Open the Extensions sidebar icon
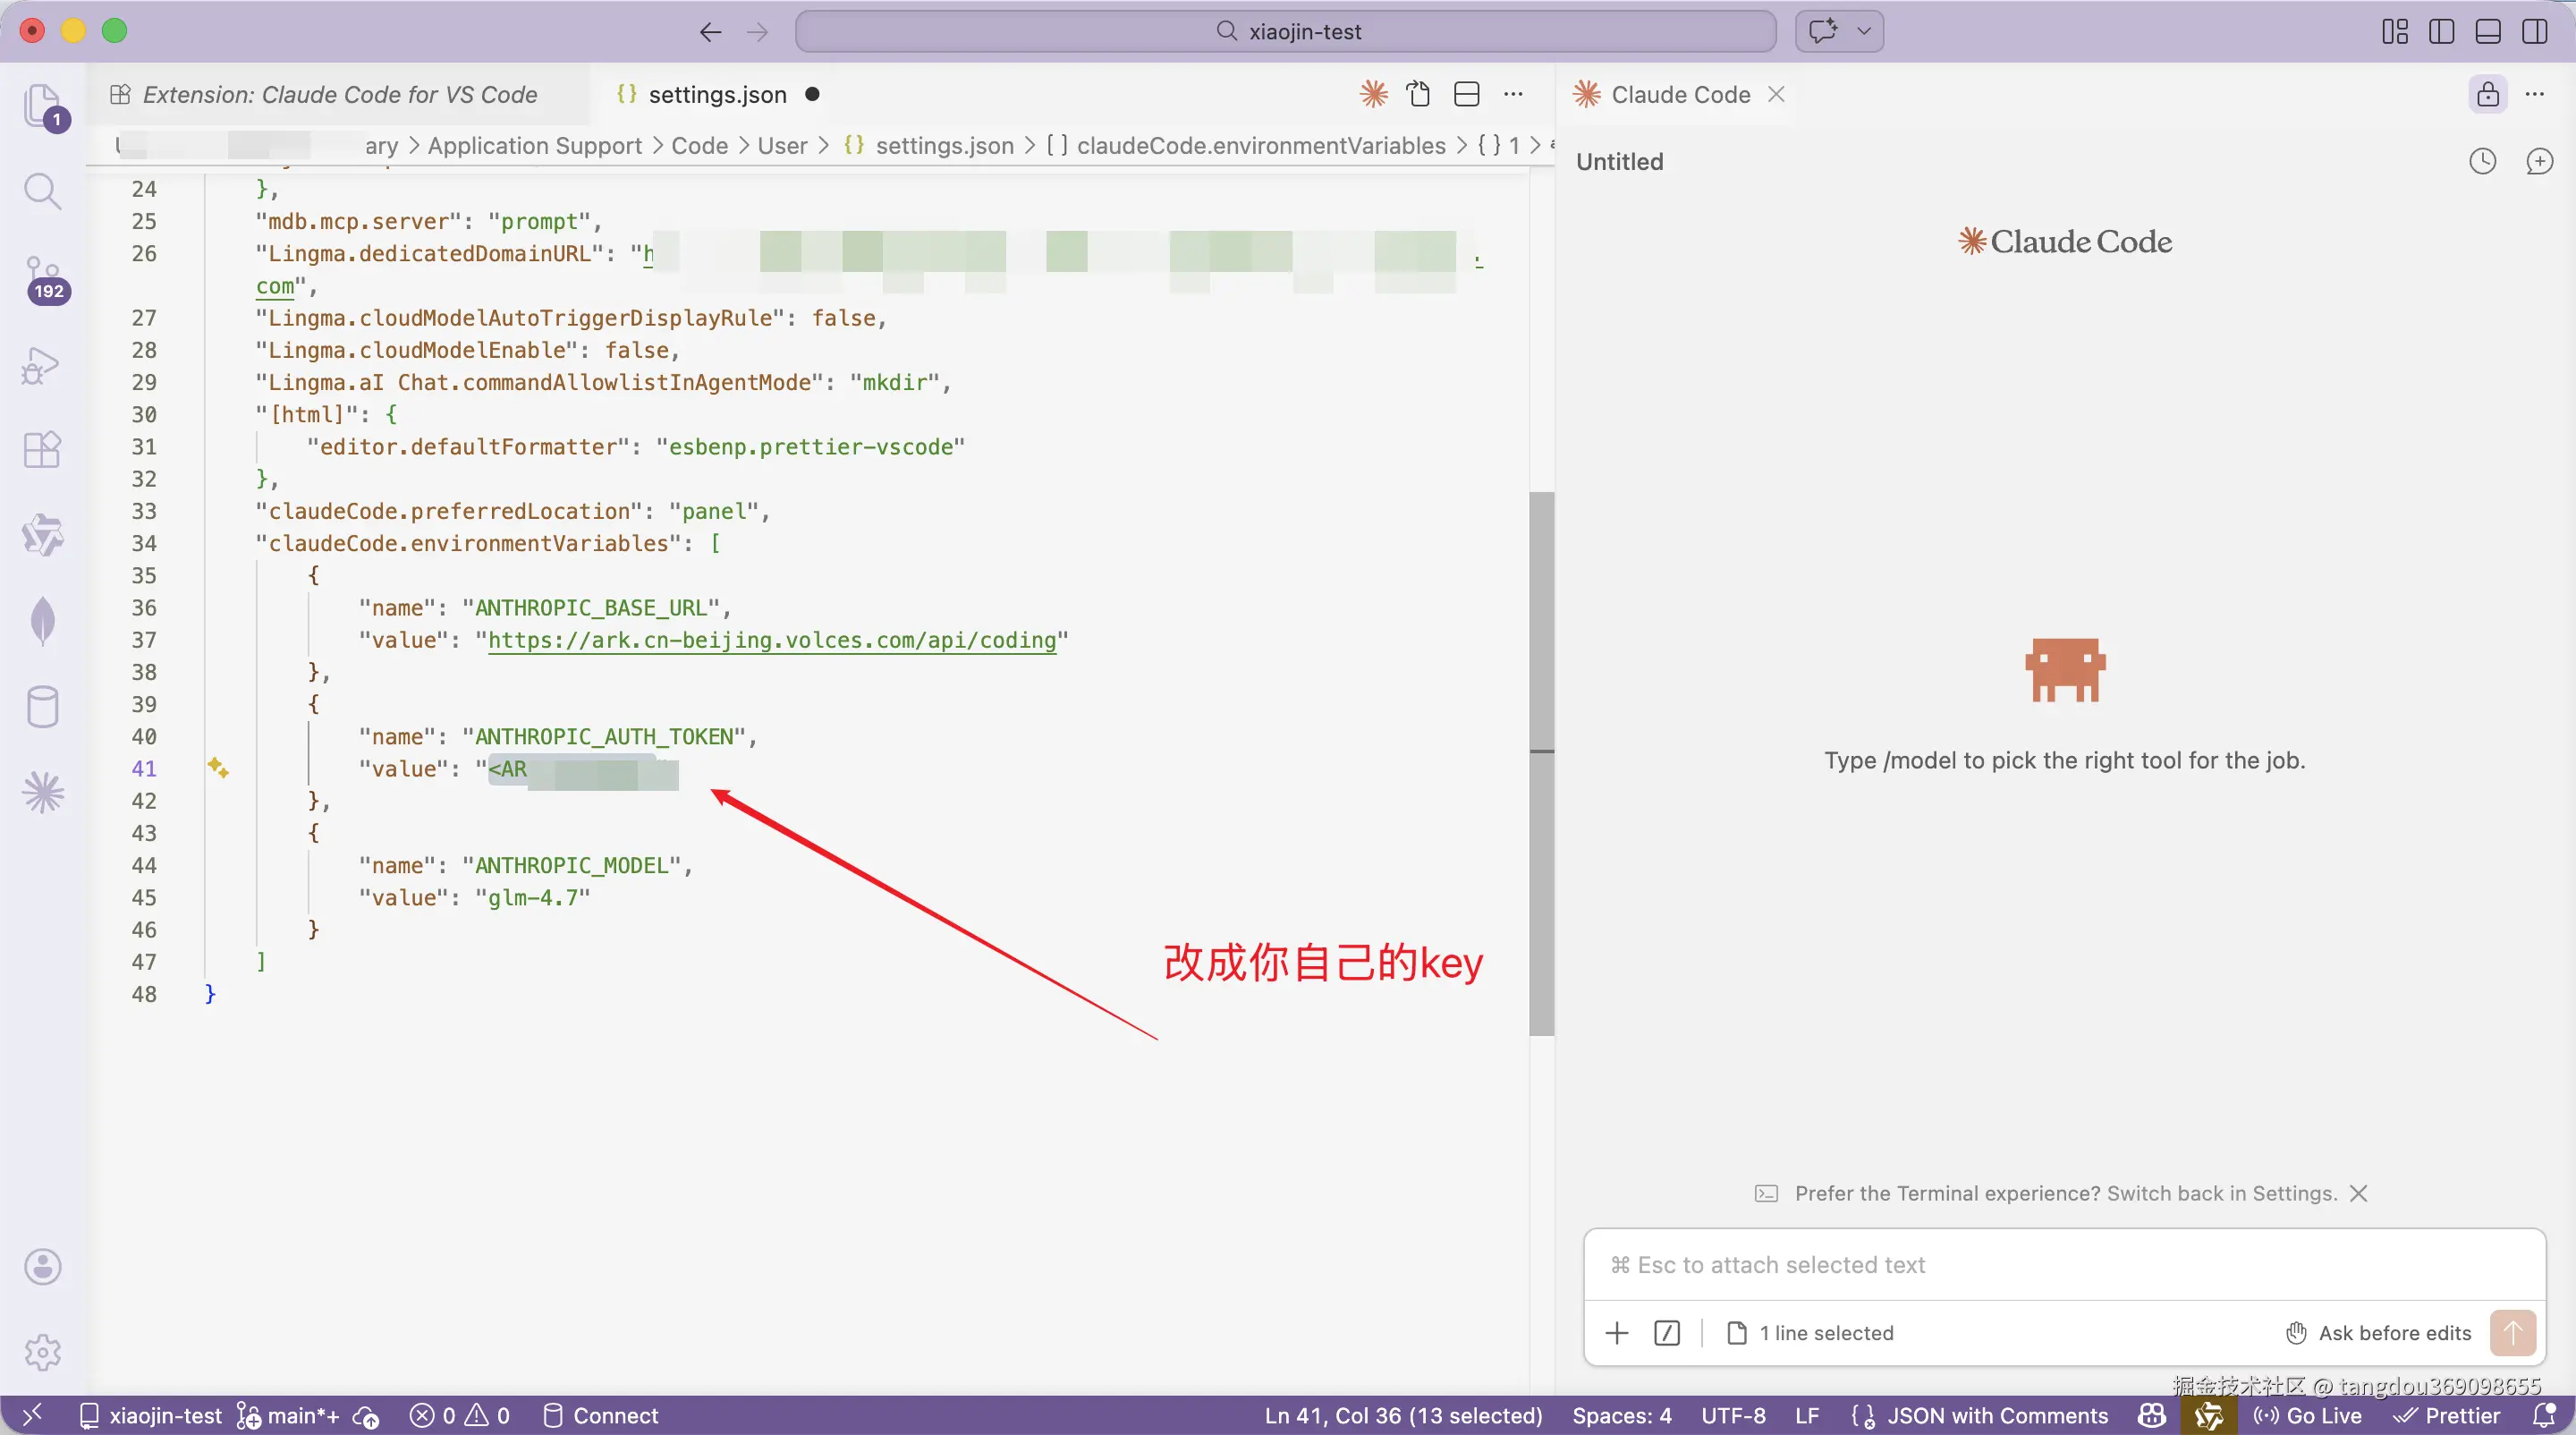This screenshot has width=2576, height=1435. (42, 449)
